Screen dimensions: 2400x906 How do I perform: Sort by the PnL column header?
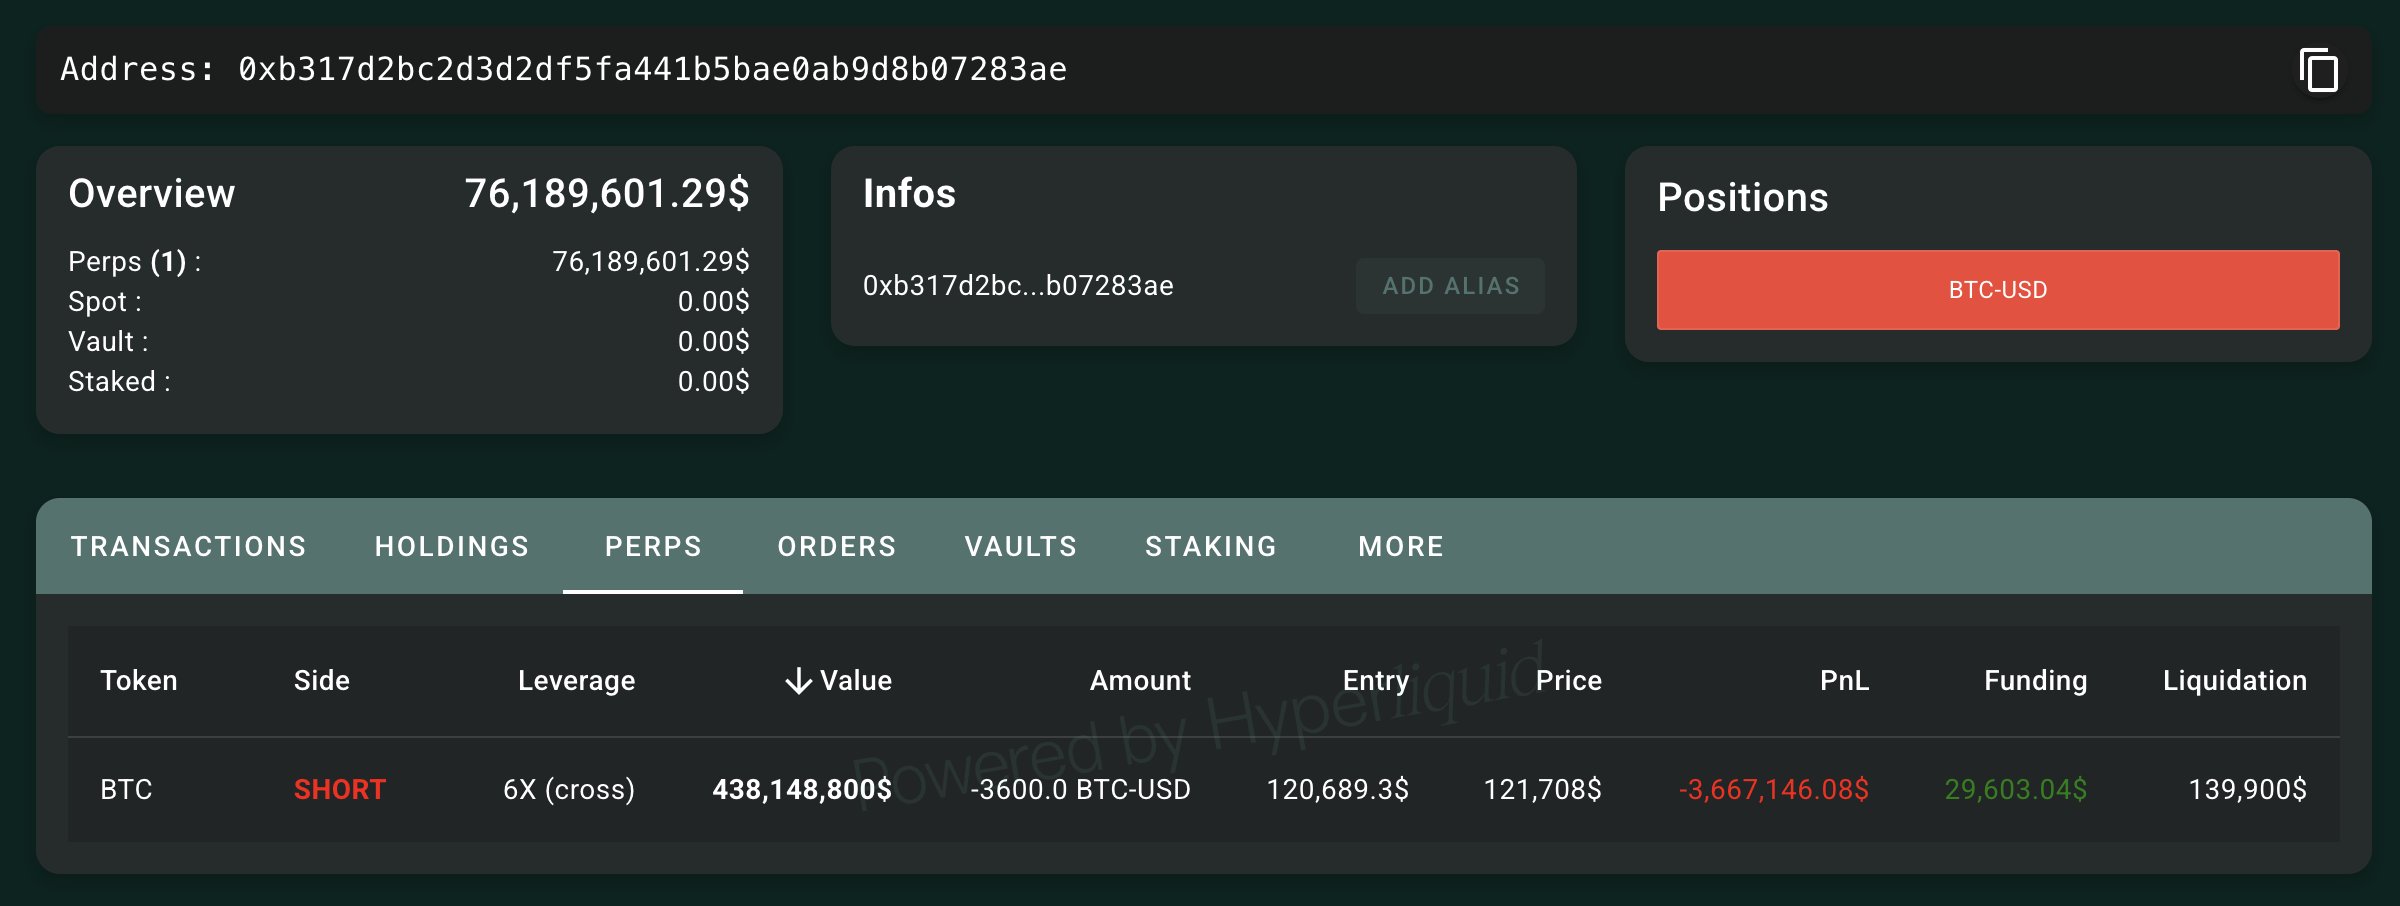(1844, 681)
